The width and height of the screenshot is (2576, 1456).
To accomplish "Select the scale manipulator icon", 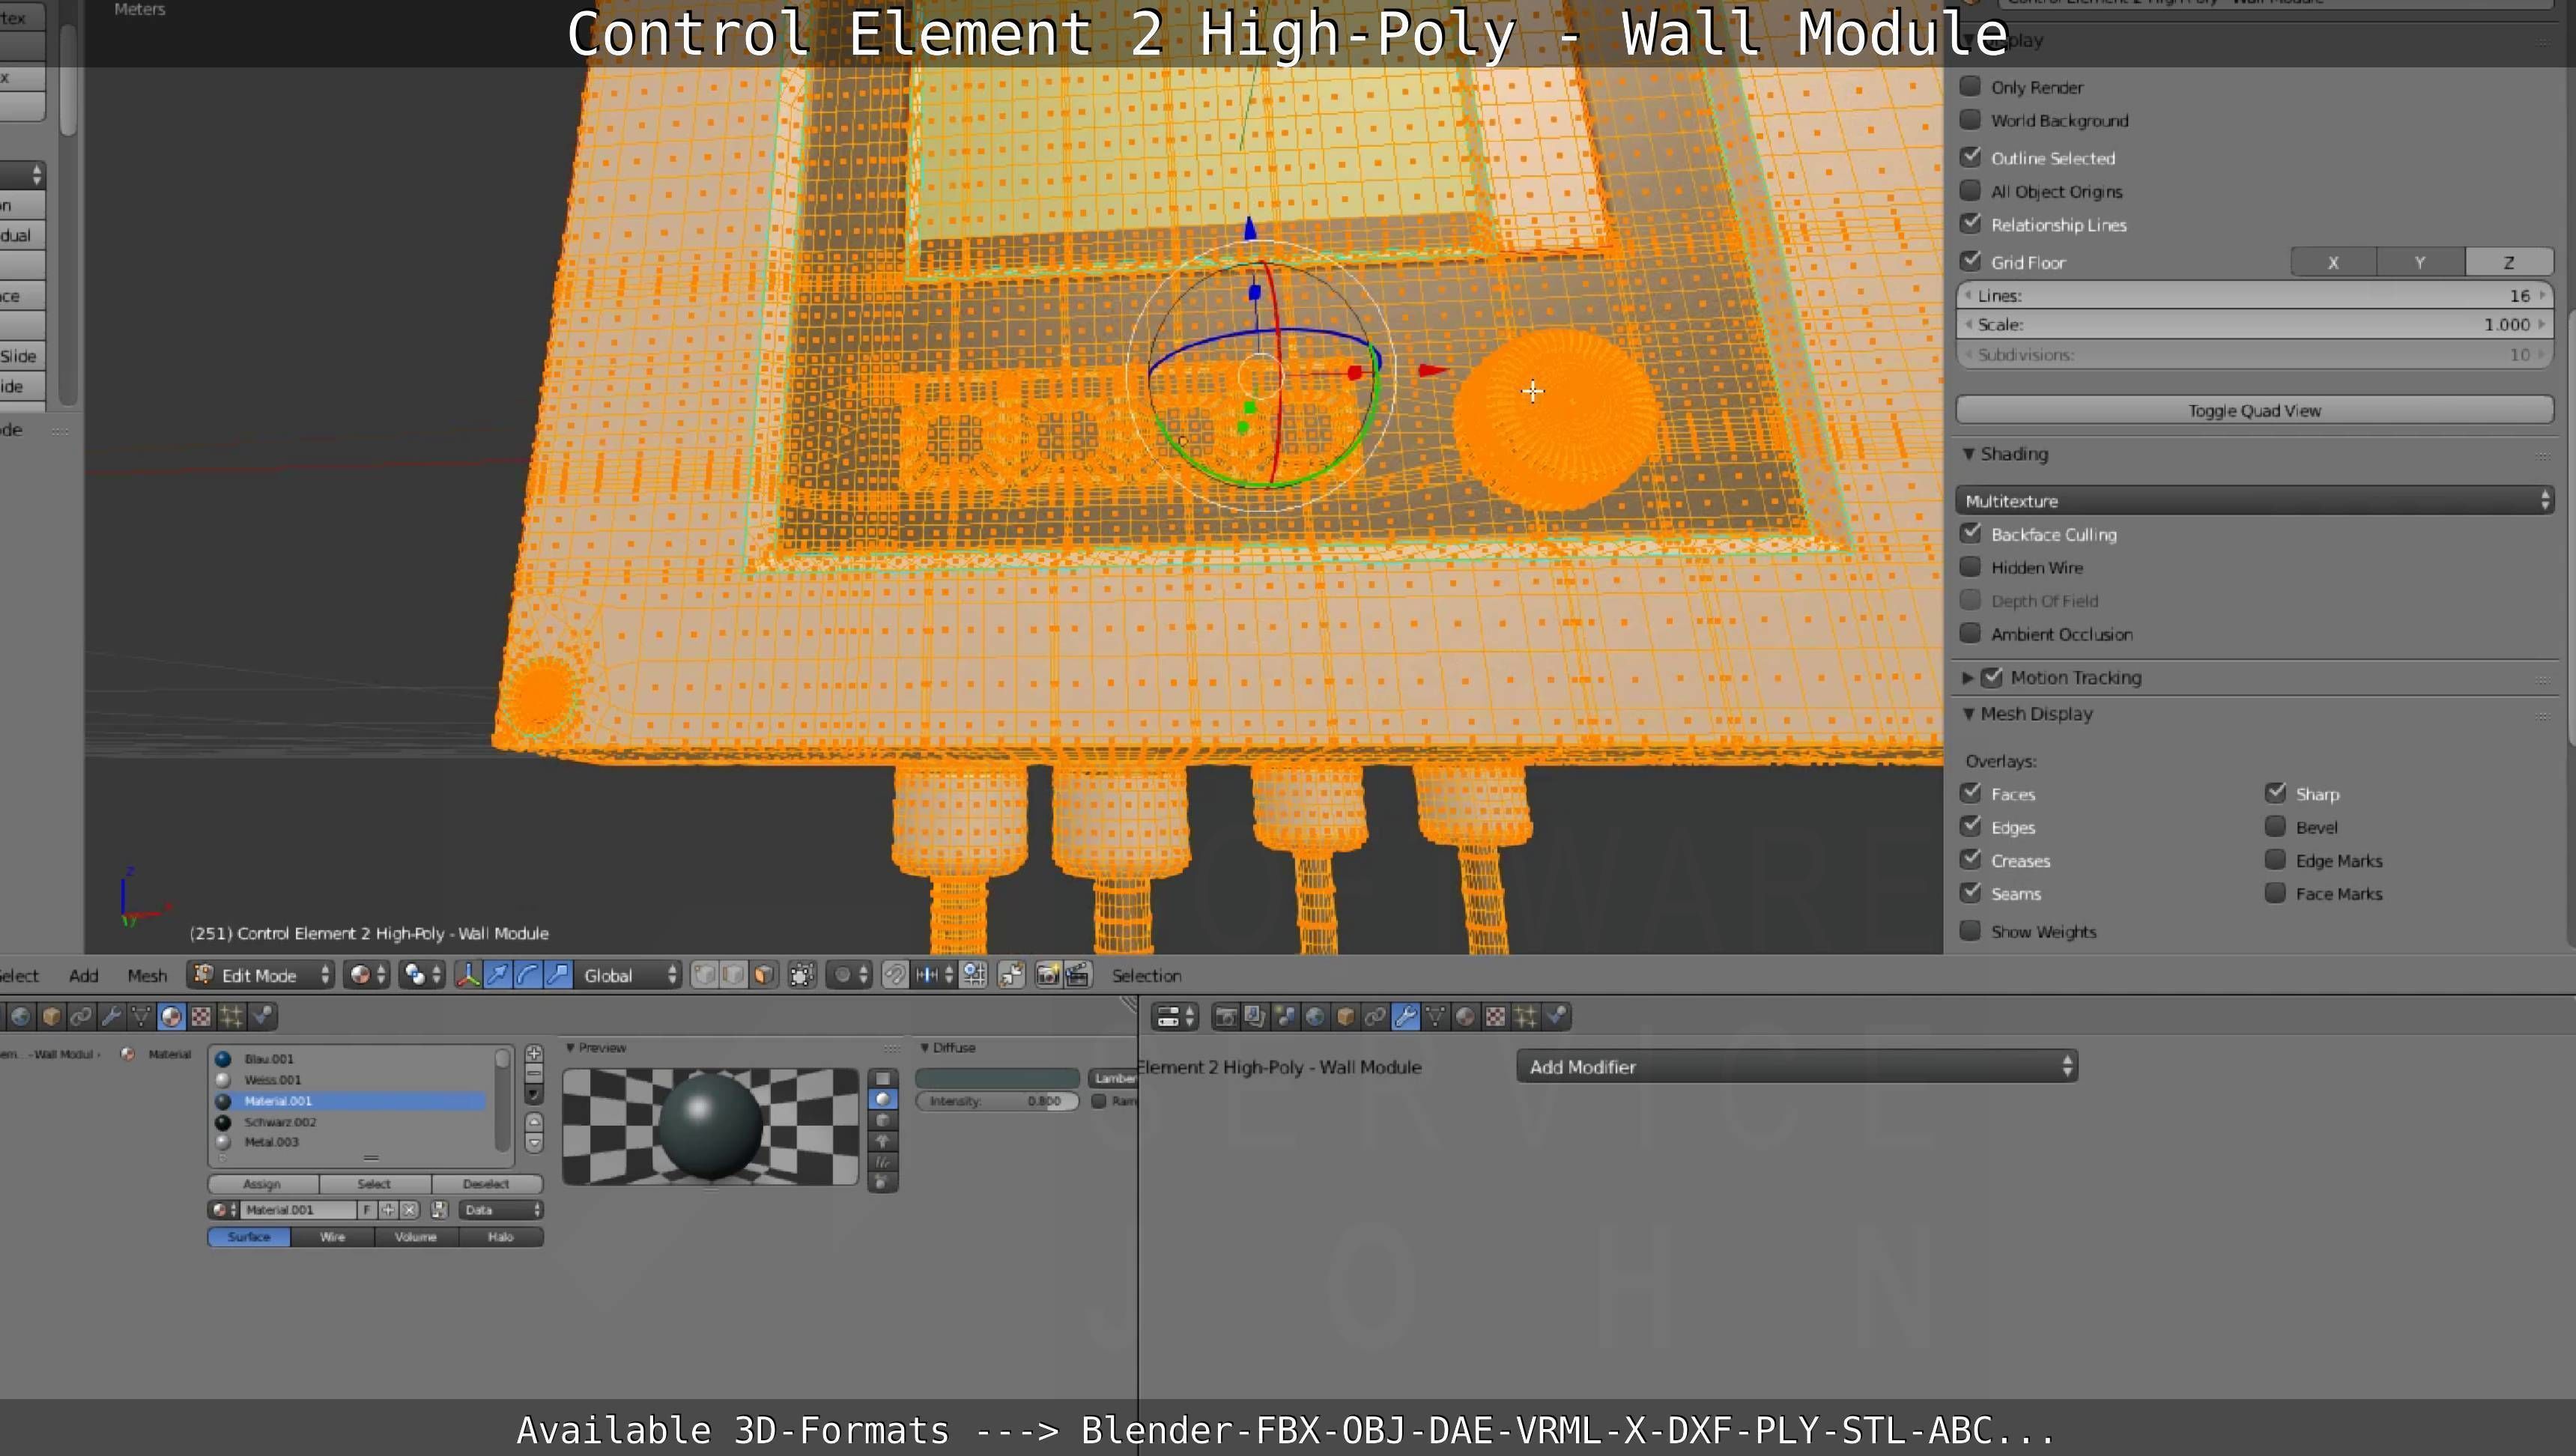I will pyautogui.click(x=558, y=975).
